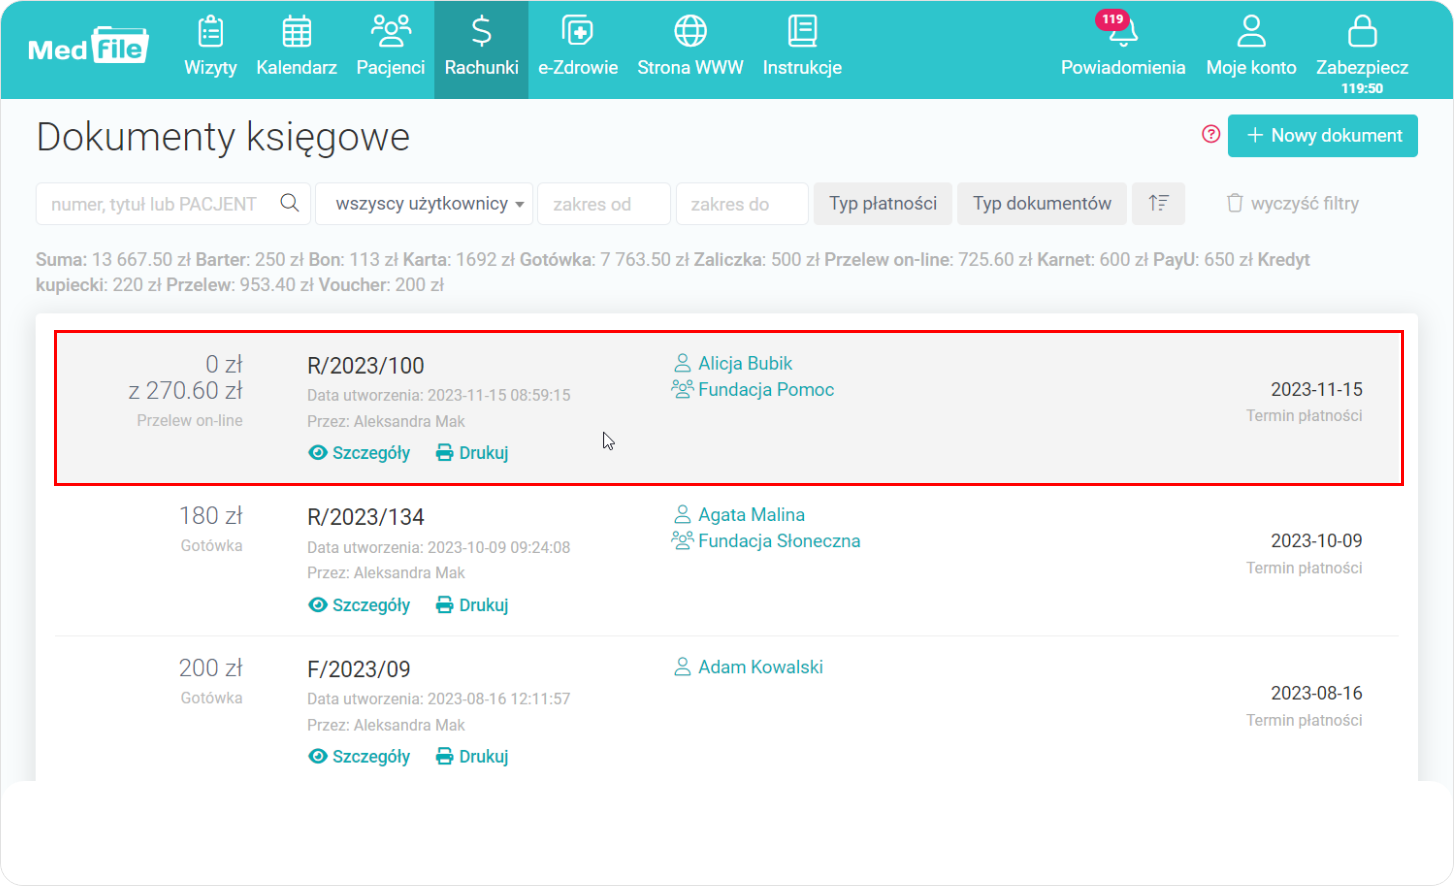Open the Kalendarz calendar icon
1454x886 pixels.
[x=296, y=32]
